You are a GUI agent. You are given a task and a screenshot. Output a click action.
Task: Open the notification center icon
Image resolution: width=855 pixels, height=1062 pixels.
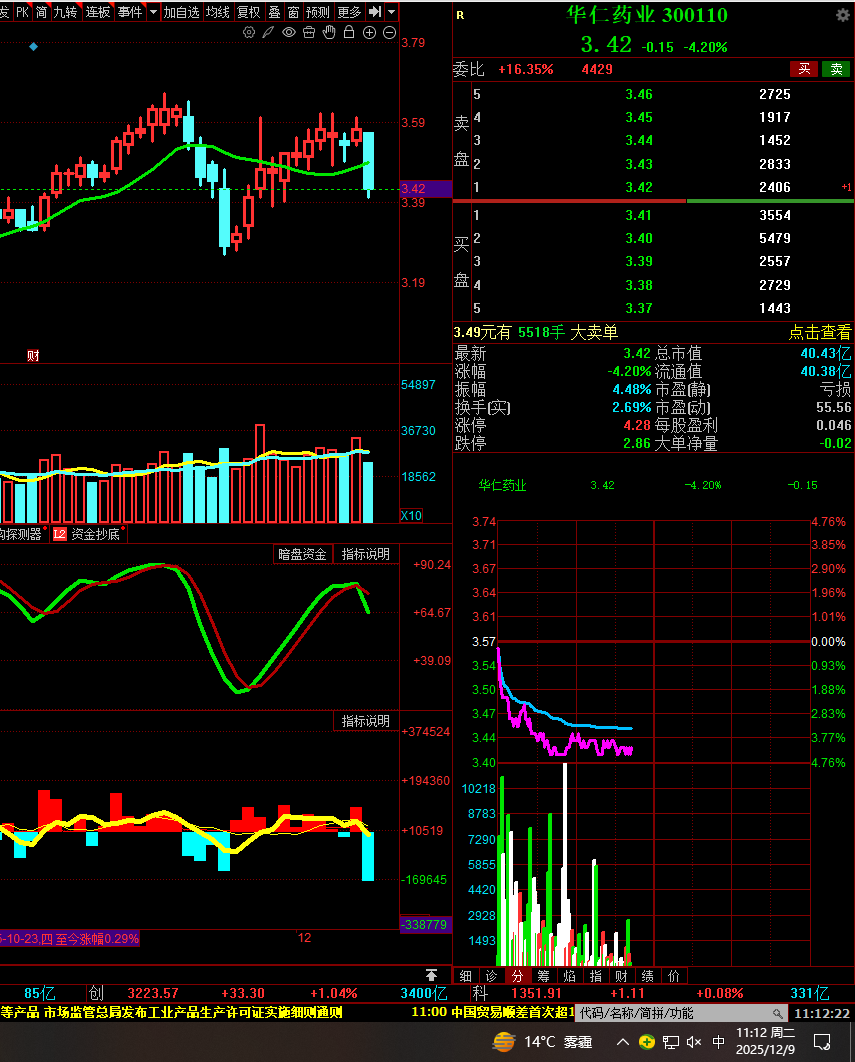tap(822, 1042)
